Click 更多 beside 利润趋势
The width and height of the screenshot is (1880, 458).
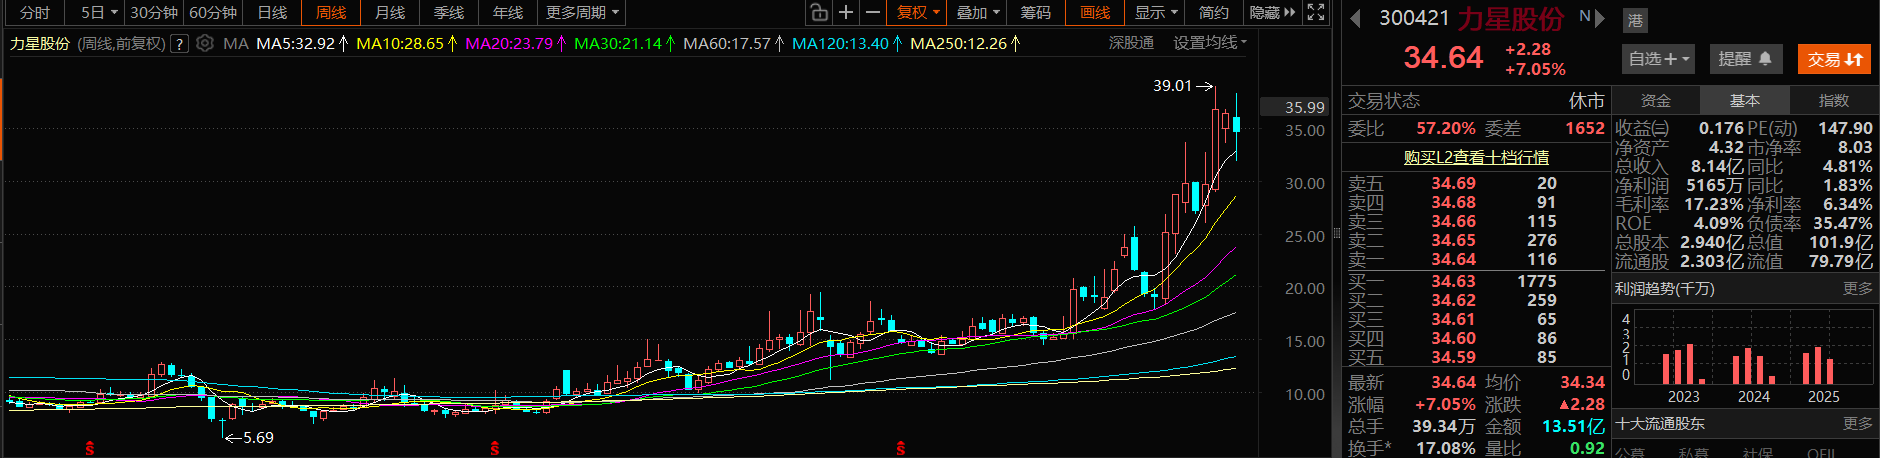[1858, 288]
